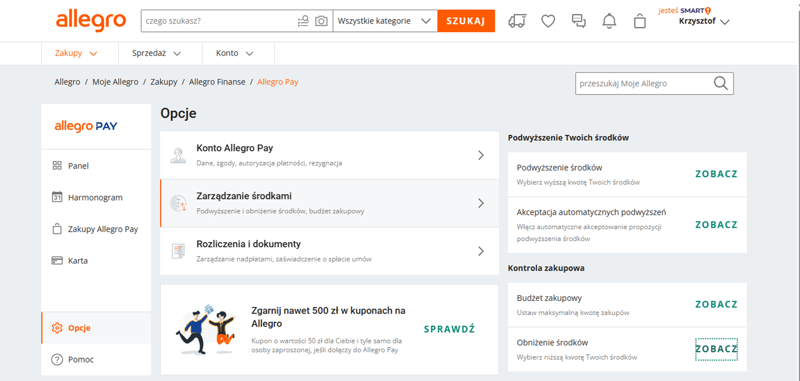Image resolution: width=800 pixels, height=381 pixels.
Task: Click ZOBACZ for Obniżenie środków
Action: pos(716,349)
